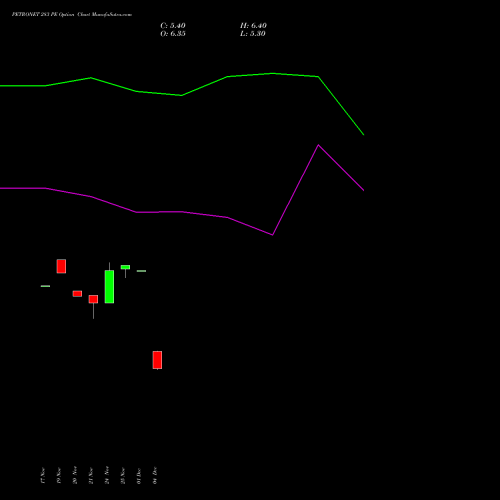500x500 pixels.
Task: Click the lowest dip of the purple line
Action: coord(273,235)
